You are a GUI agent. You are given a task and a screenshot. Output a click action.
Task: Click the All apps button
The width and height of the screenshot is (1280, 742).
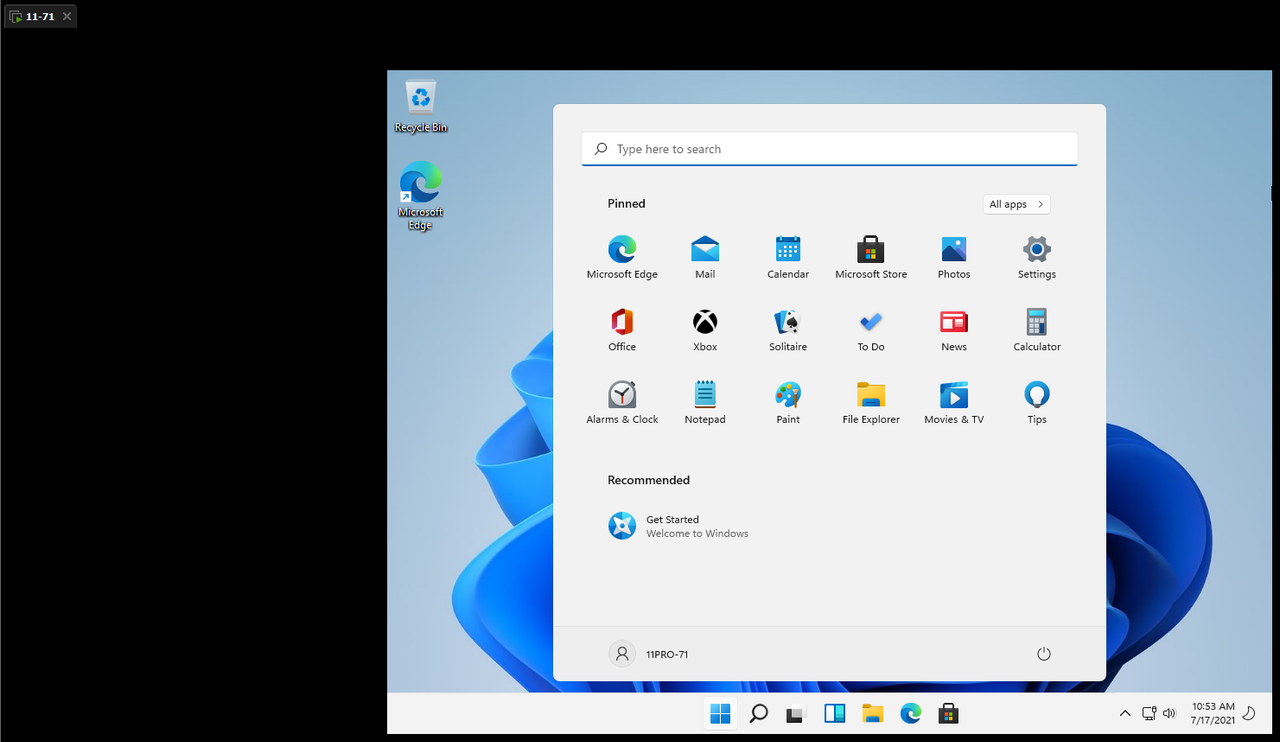click(1016, 204)
